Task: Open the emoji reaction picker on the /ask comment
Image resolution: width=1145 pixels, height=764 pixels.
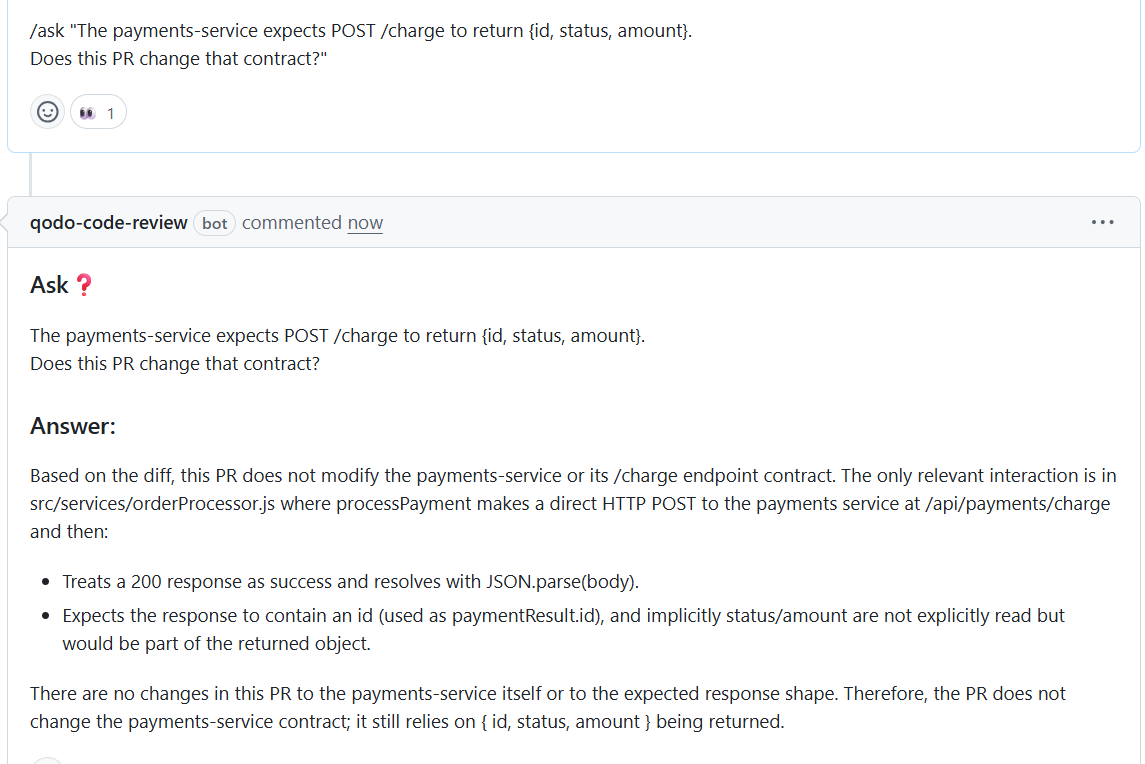Action: point(47,111)
